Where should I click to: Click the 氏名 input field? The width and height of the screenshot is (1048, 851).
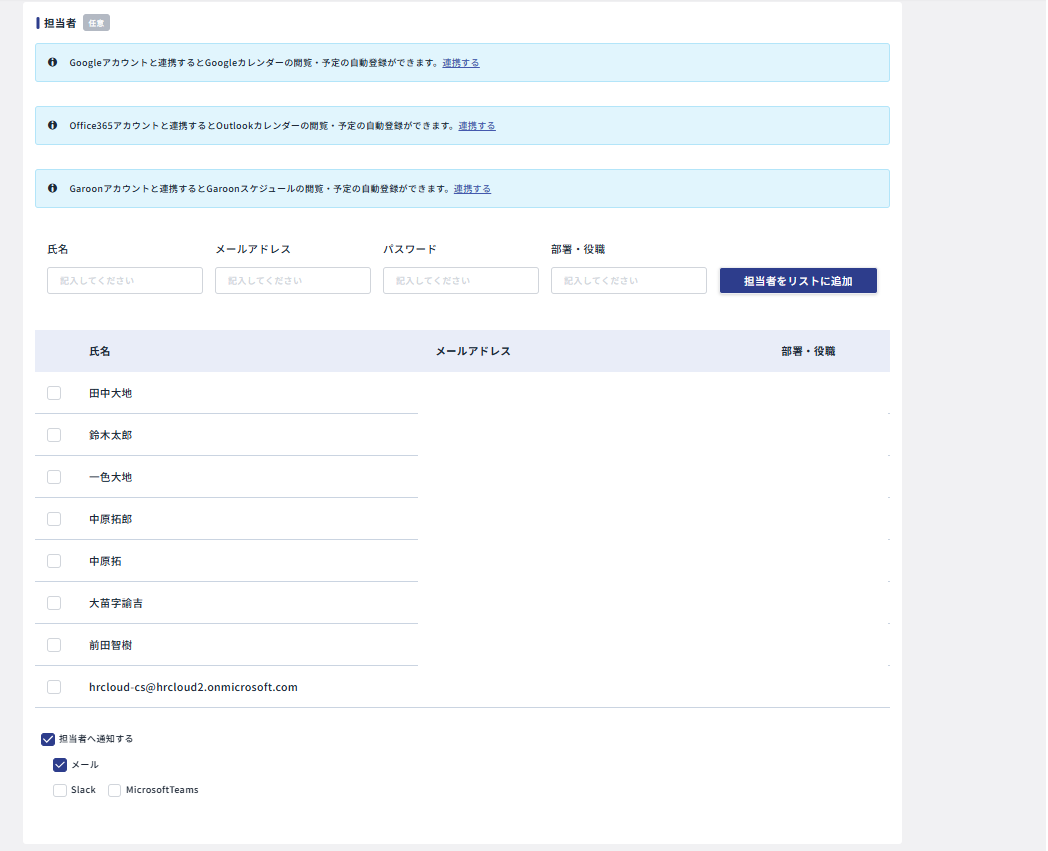[x=125, y=281]
